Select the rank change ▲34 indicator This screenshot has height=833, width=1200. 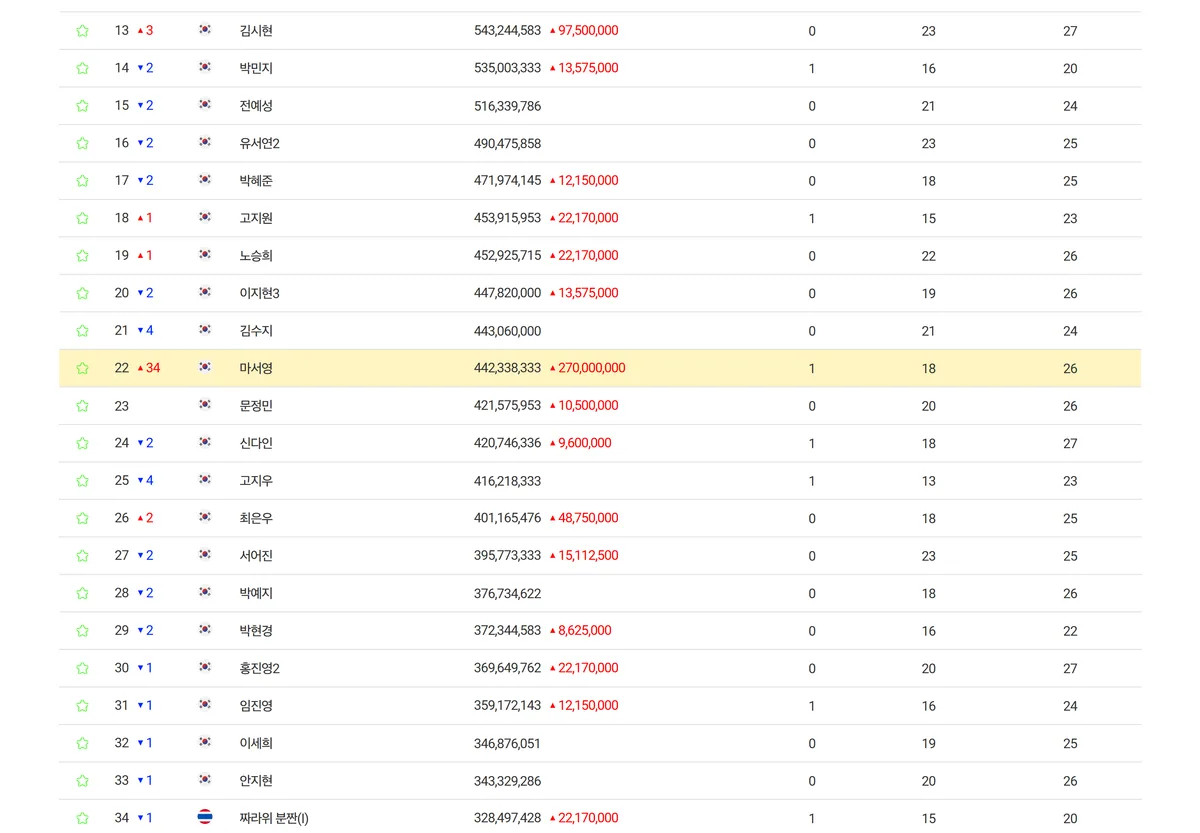[x=148, y=368]
